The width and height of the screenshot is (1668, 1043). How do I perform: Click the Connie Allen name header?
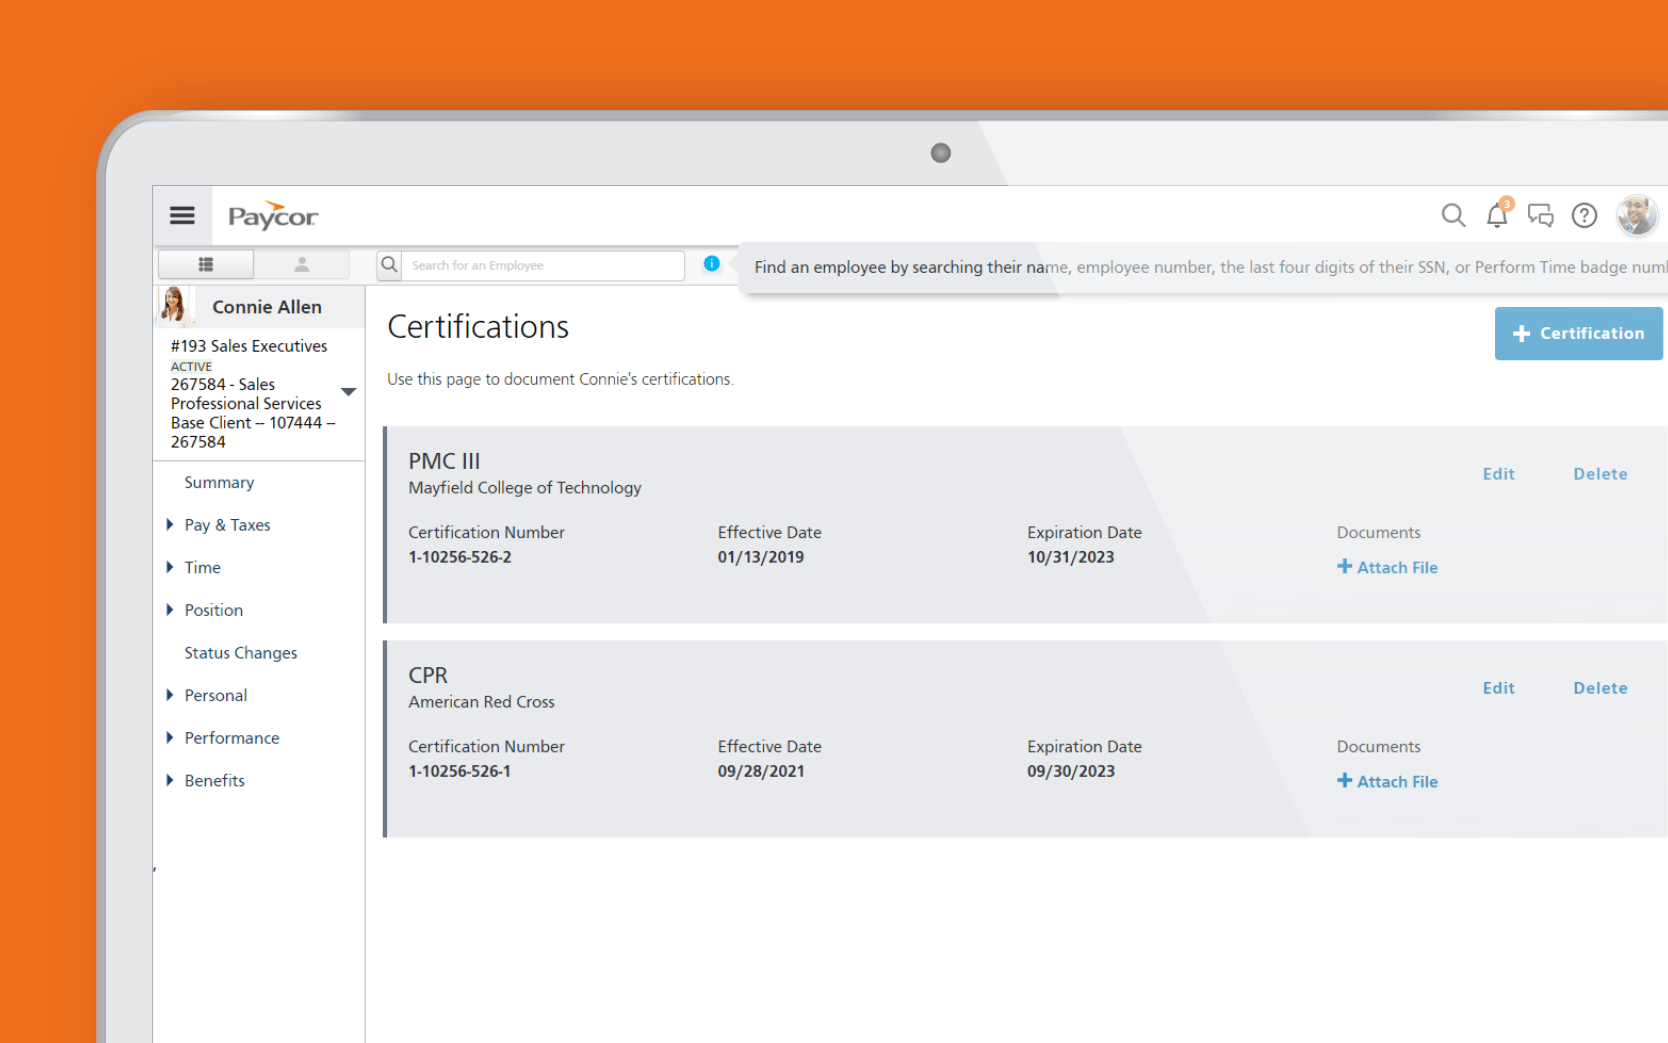point(267,307)
